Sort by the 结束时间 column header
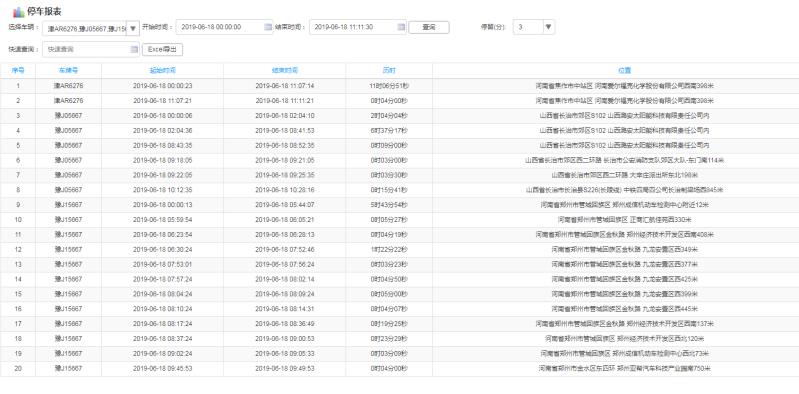Viewport: 799px width, 394px height. tap(285, 70)
